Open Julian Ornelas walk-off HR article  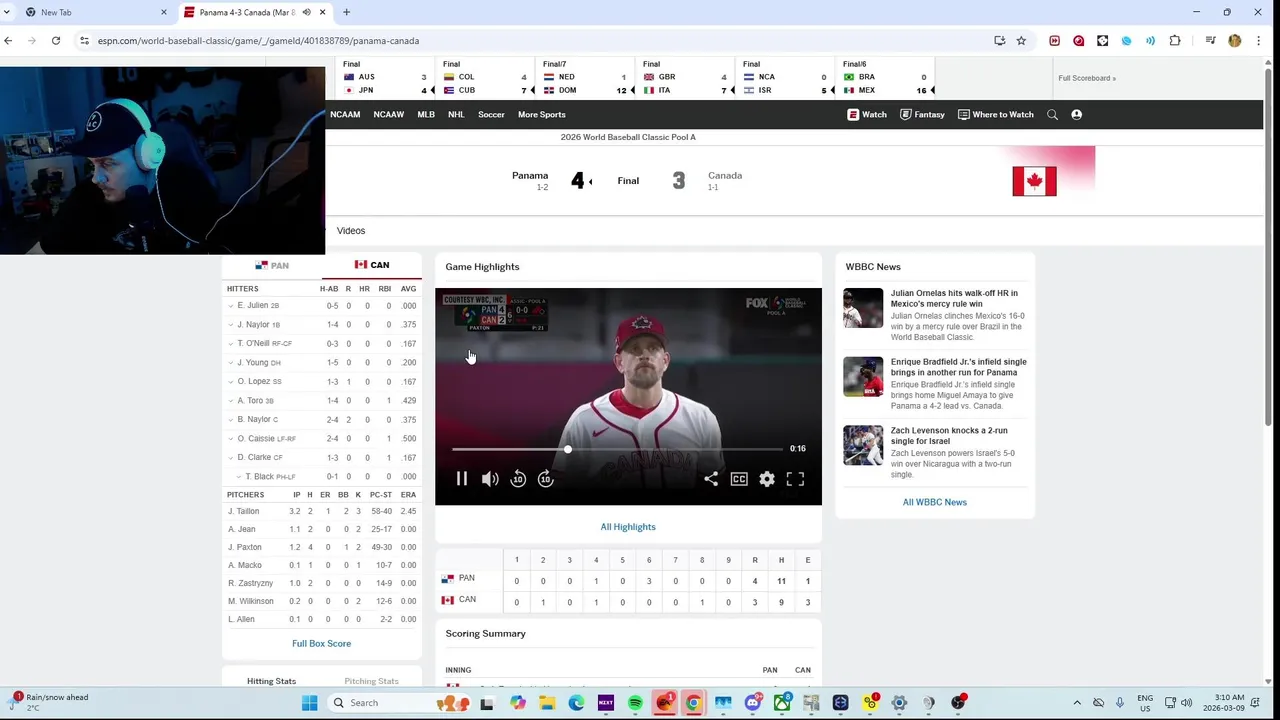(954, 298)
